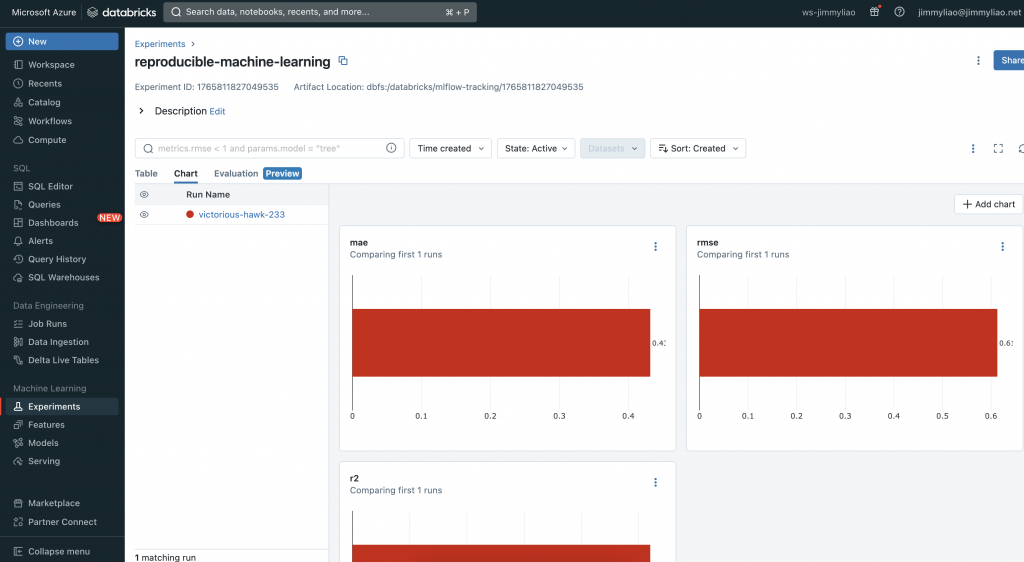Switch to the Evaluation Preview tab
This screenshot has height=562, width=1024.
pyautogui.click(x=257, y=174)
